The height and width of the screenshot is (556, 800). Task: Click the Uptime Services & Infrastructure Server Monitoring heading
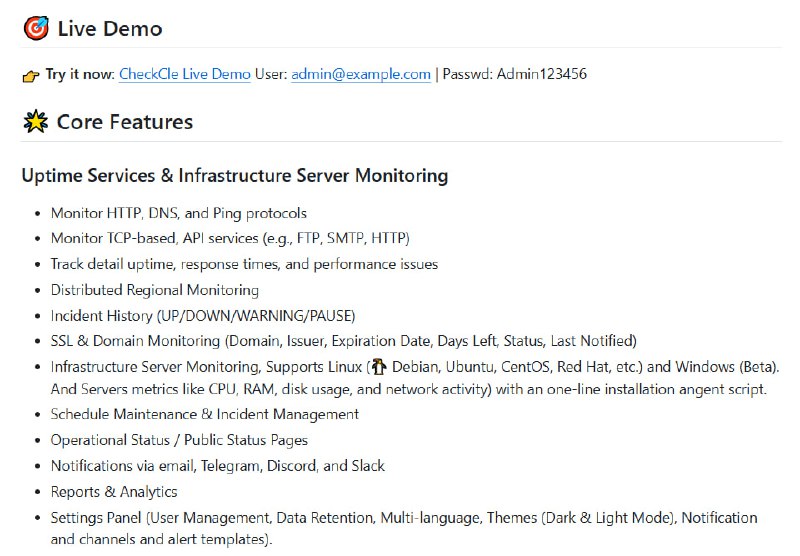[234, 176]
